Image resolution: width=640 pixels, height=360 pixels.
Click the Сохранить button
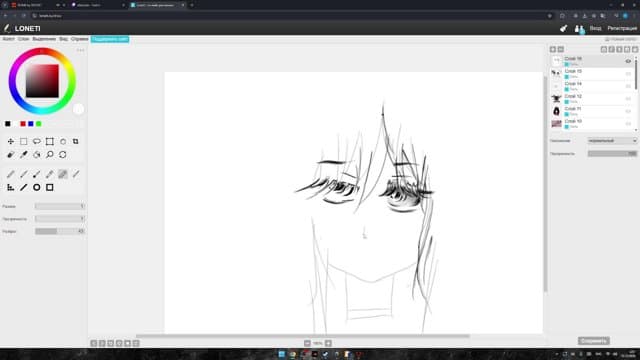point(594,341)
